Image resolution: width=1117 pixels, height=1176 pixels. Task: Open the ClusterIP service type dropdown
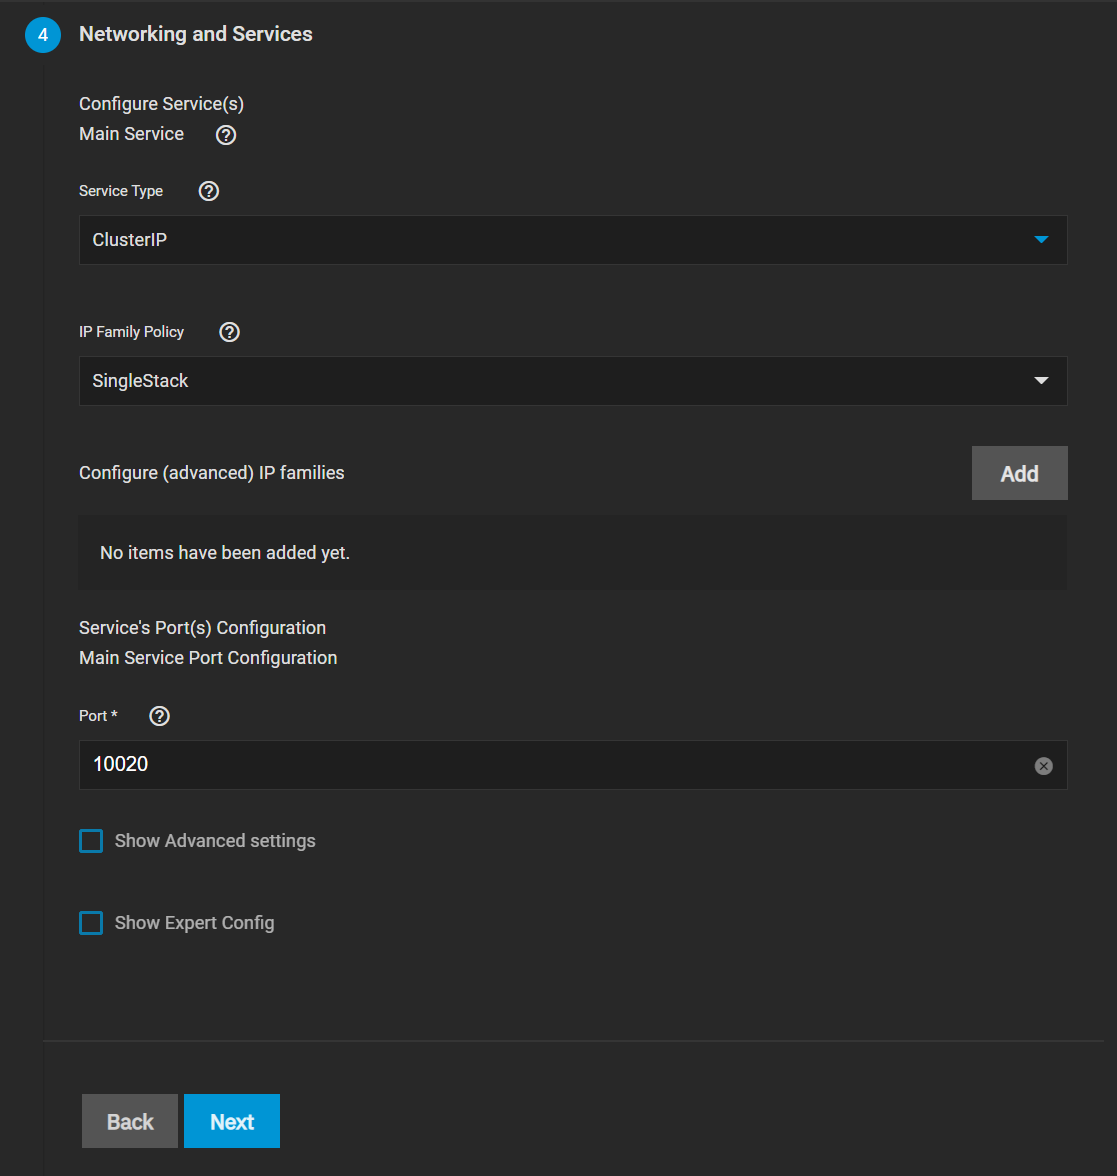(x=560, y=240)
